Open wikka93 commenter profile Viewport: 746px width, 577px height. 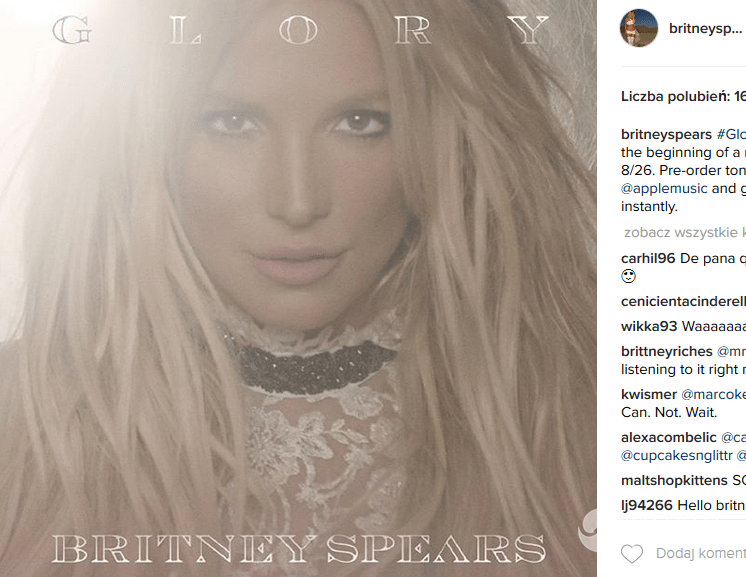click(x=649, y=326)
